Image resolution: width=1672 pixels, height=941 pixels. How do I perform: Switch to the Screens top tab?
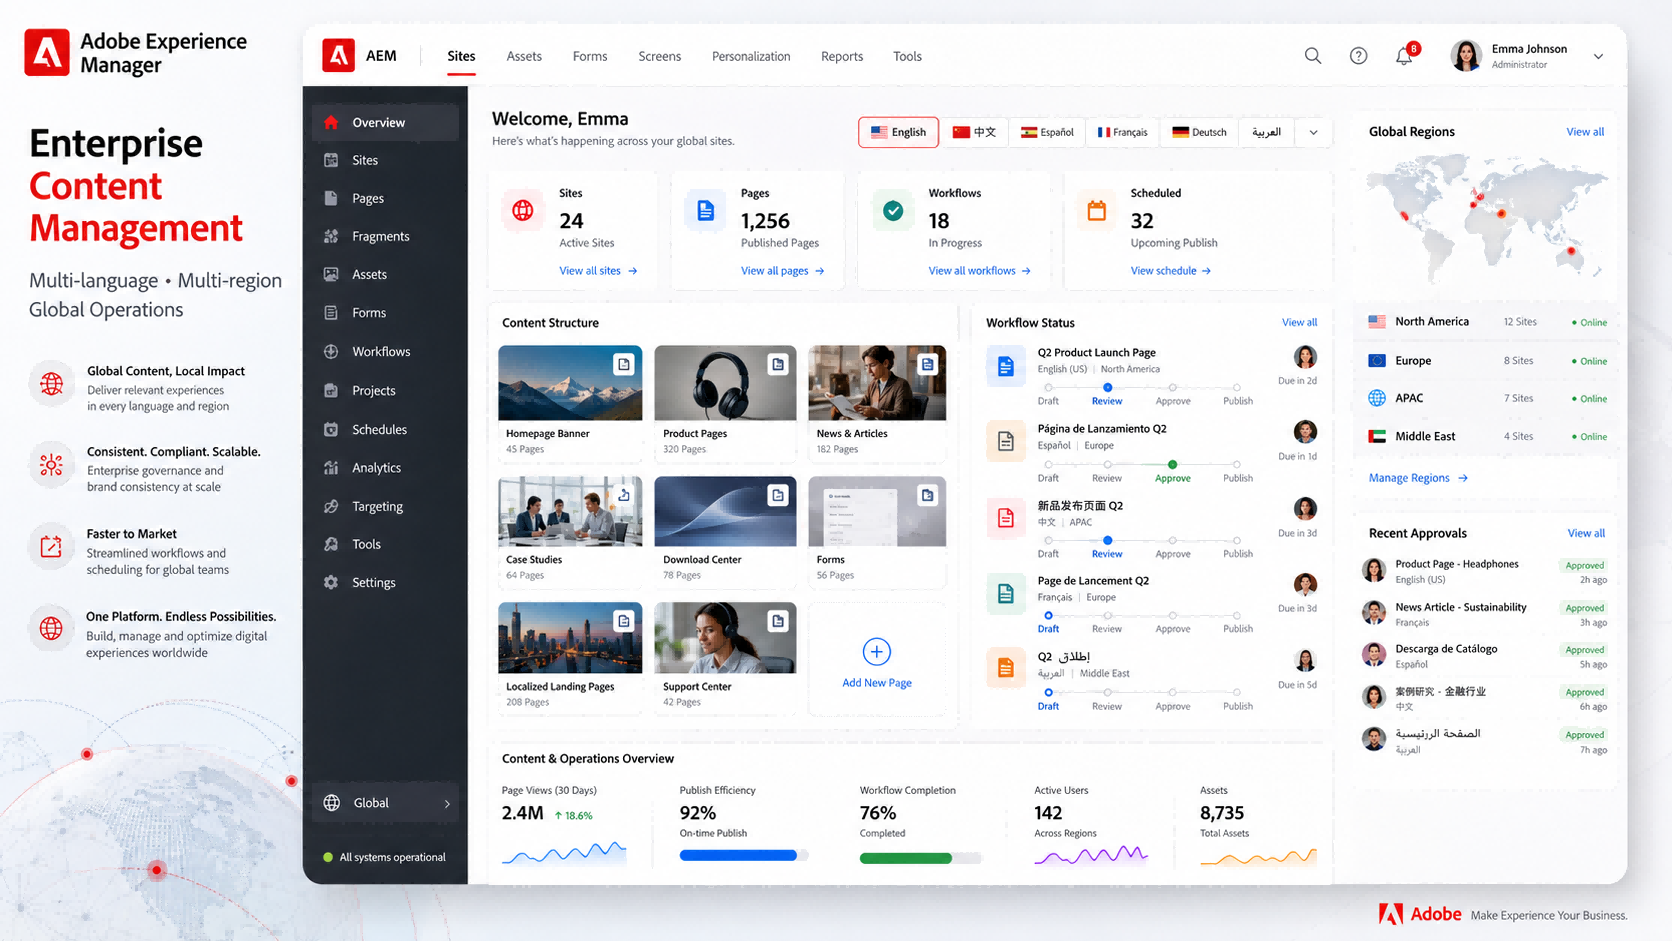[x=660, y=56]
